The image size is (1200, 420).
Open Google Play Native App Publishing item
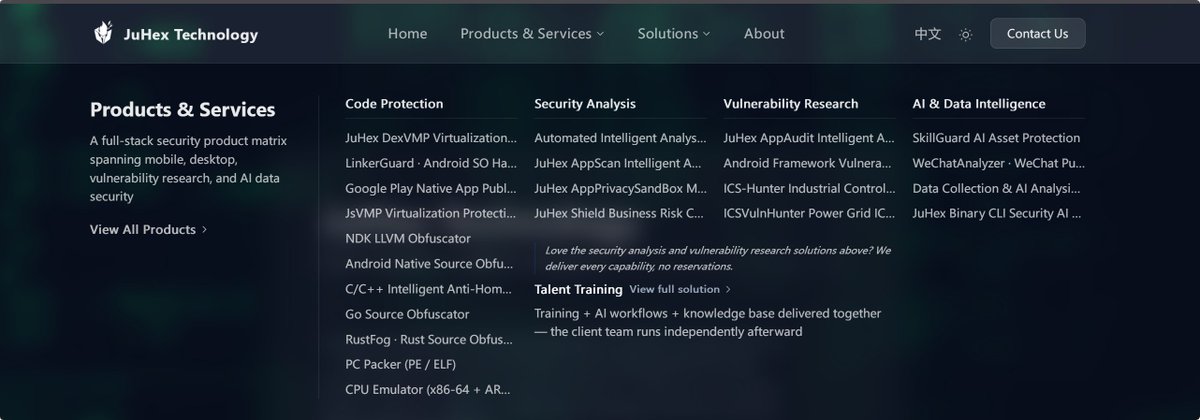point(431,188)
